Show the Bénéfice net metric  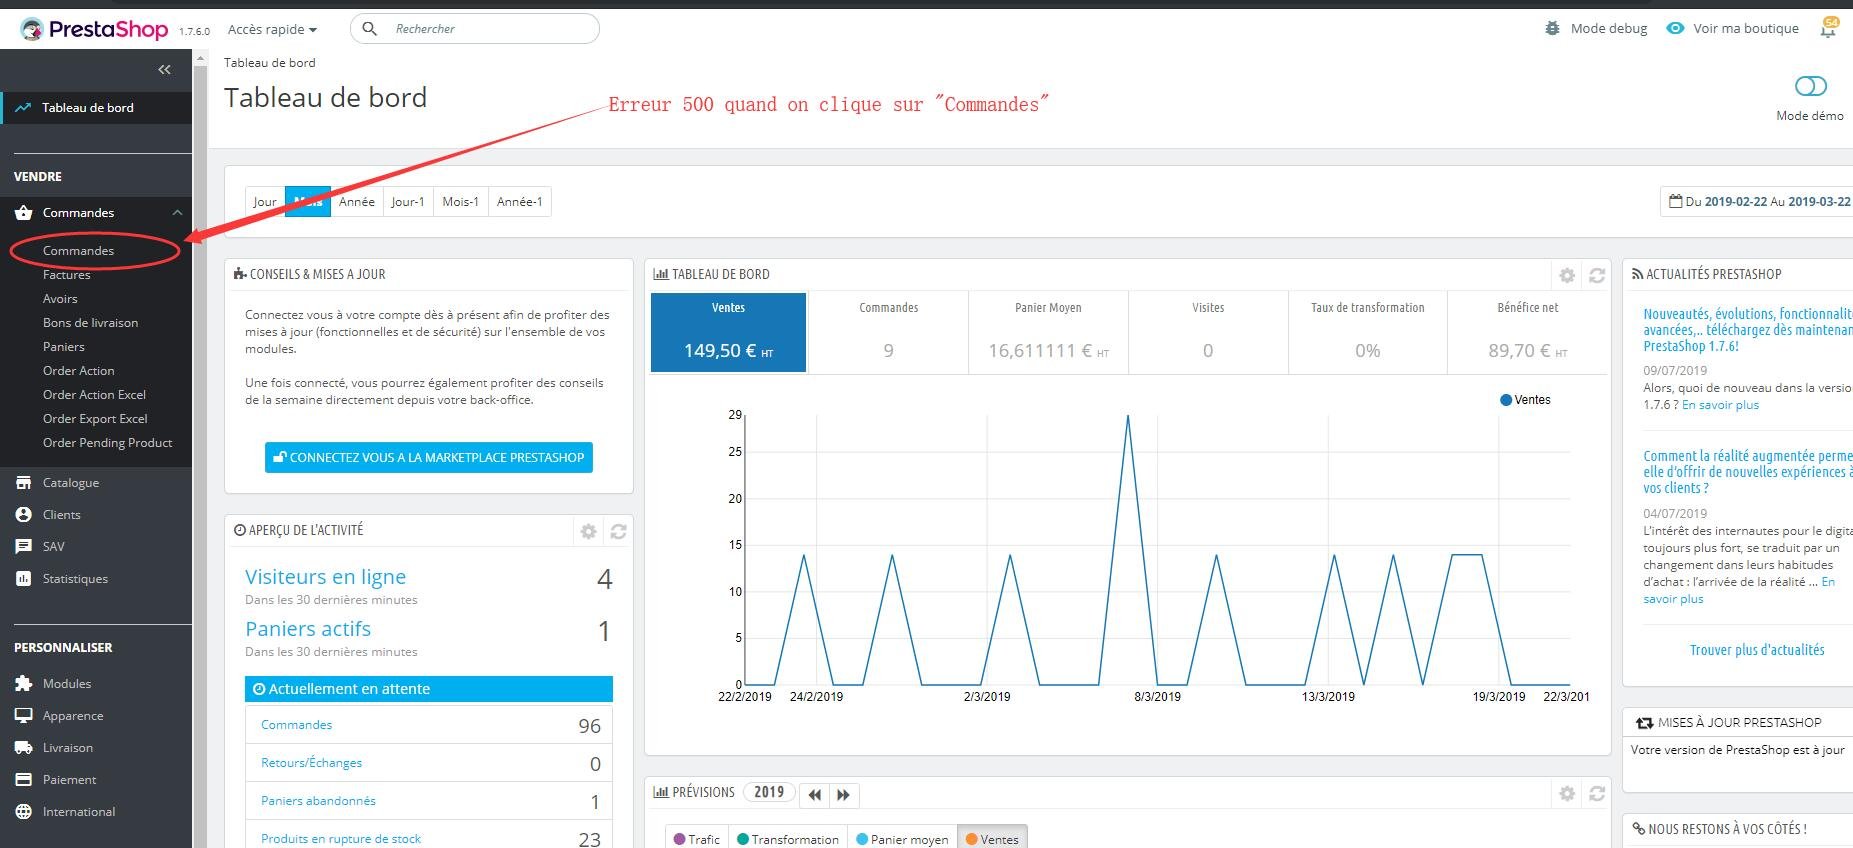[1528, 332]
